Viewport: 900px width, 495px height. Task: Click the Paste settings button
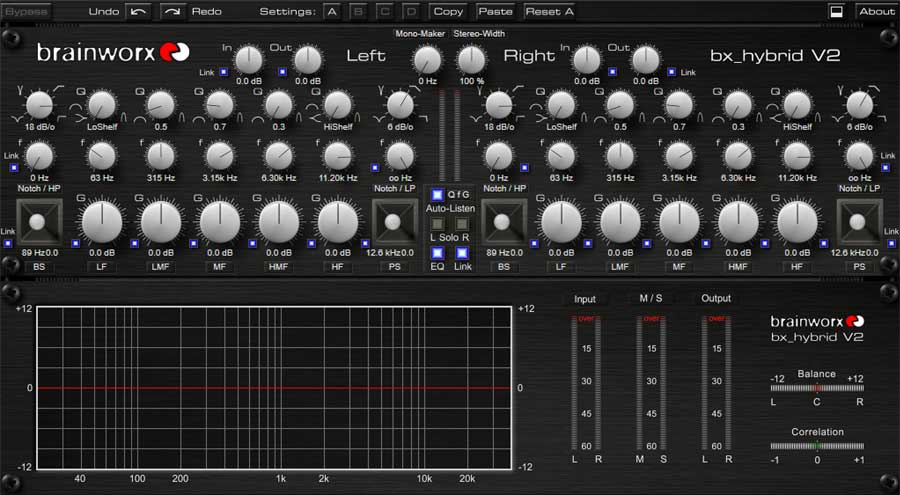click(x=495, y=11)
